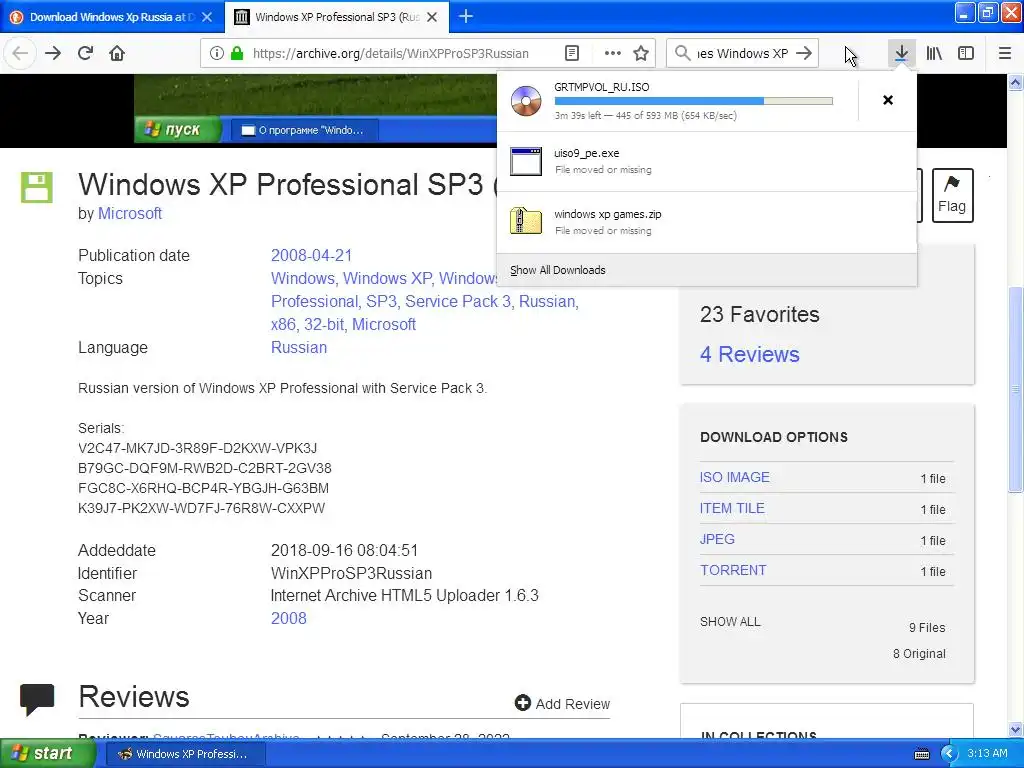Viewport: 1024px width, 768px height.
Task: Submit search with the go arrow
Action: coord(804,53)
